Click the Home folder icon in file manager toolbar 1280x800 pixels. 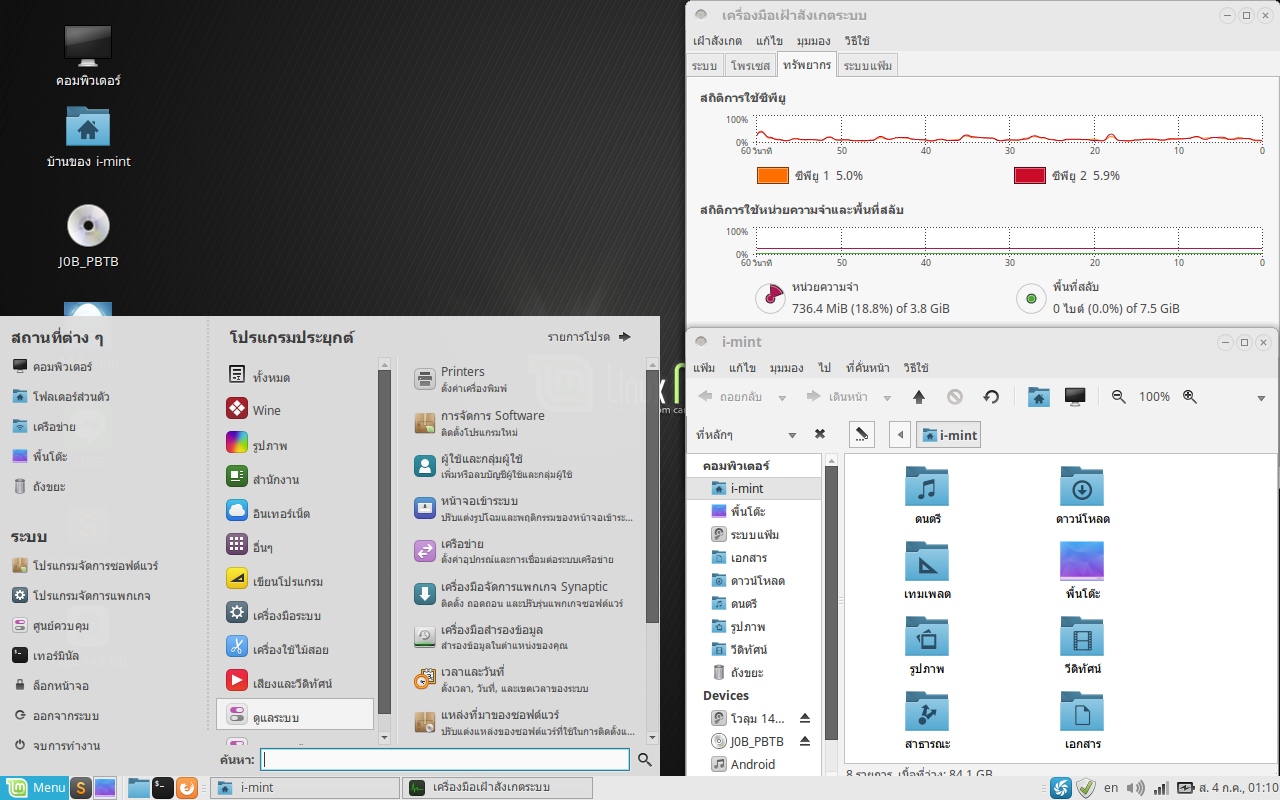1039,397
